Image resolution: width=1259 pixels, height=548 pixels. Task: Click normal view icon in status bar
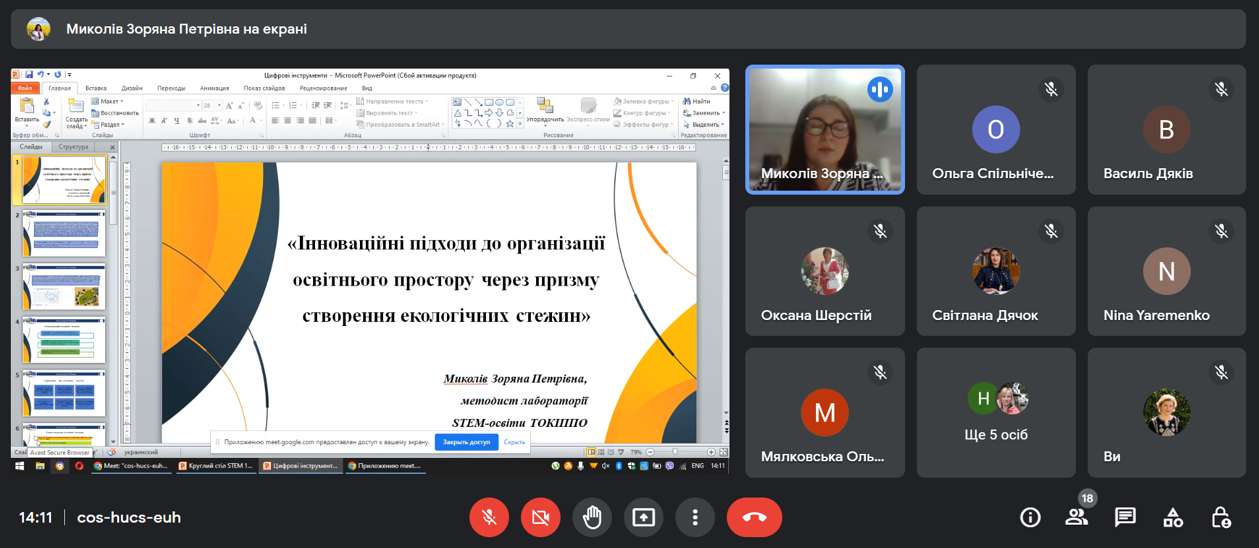(x=591, y=452)
